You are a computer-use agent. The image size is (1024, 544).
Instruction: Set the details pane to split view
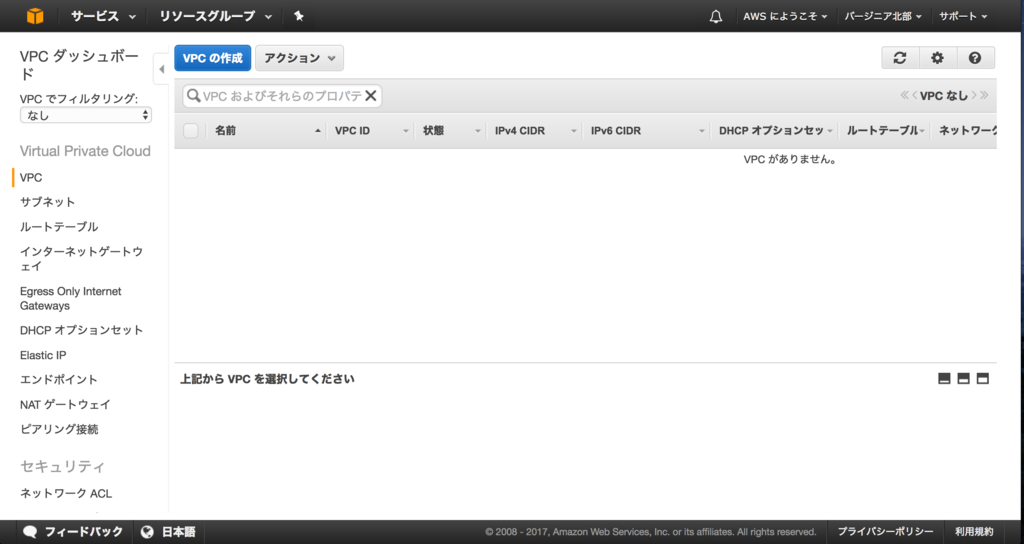click(963, 379)
